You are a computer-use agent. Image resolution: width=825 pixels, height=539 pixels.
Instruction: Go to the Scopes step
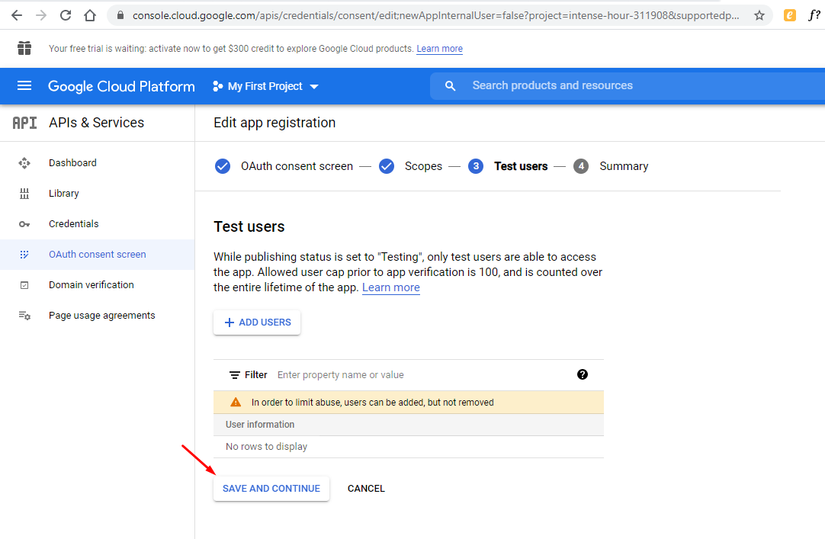423,166
